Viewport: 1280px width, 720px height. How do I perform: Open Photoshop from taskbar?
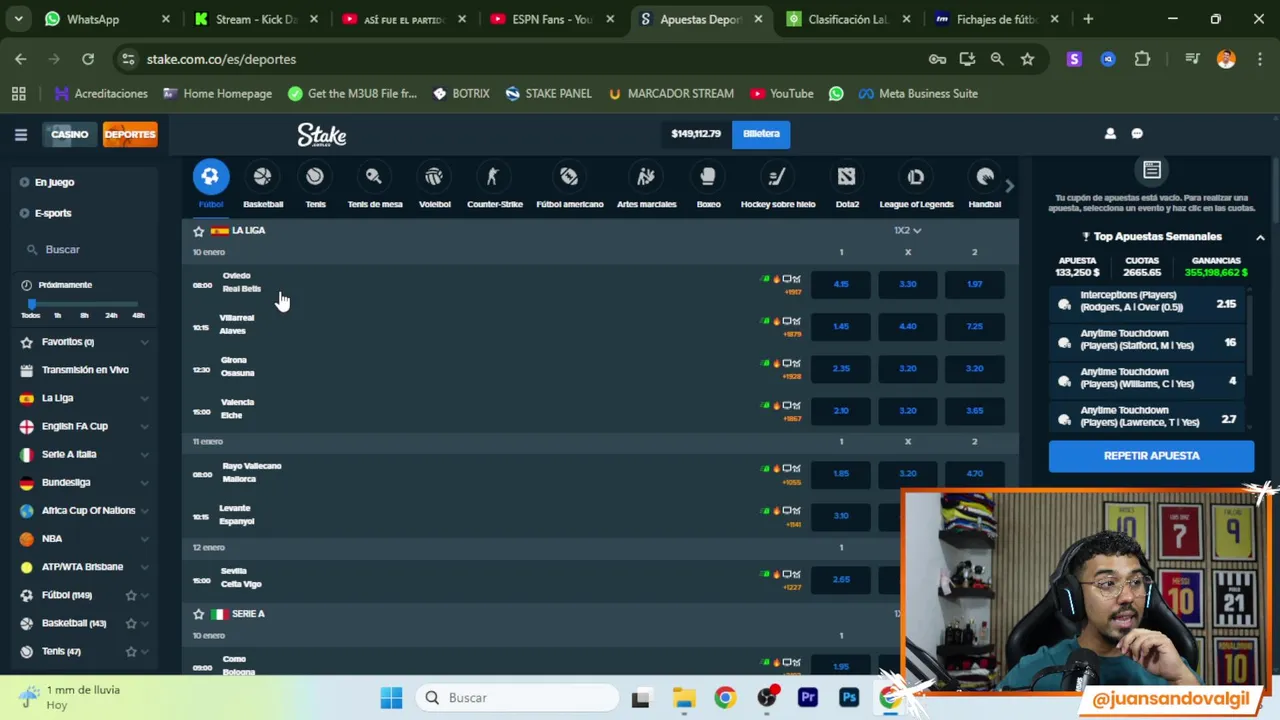pos(849,698)
